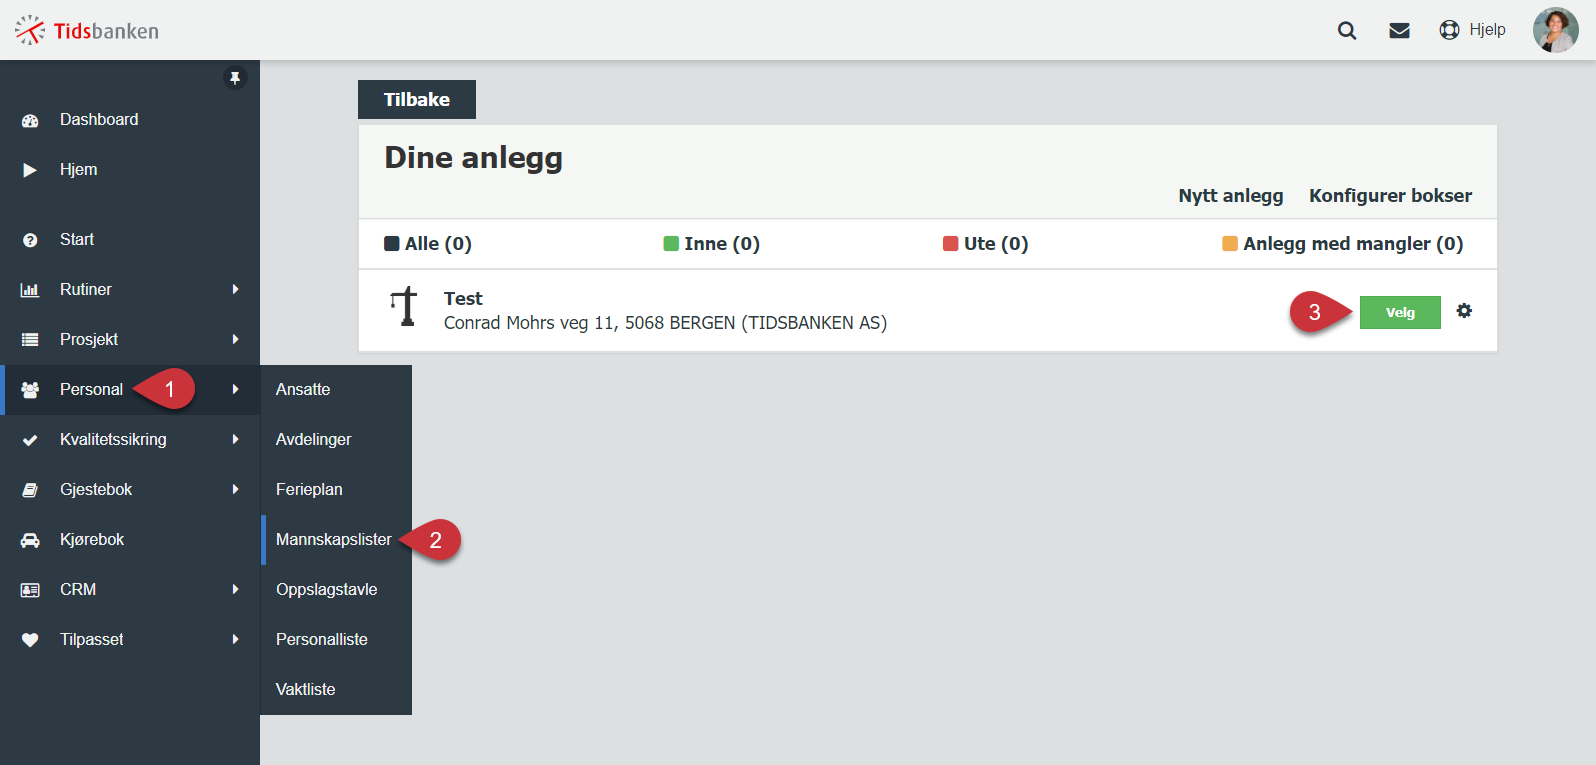Toggle the sidebar pin icon

[235, 78]
